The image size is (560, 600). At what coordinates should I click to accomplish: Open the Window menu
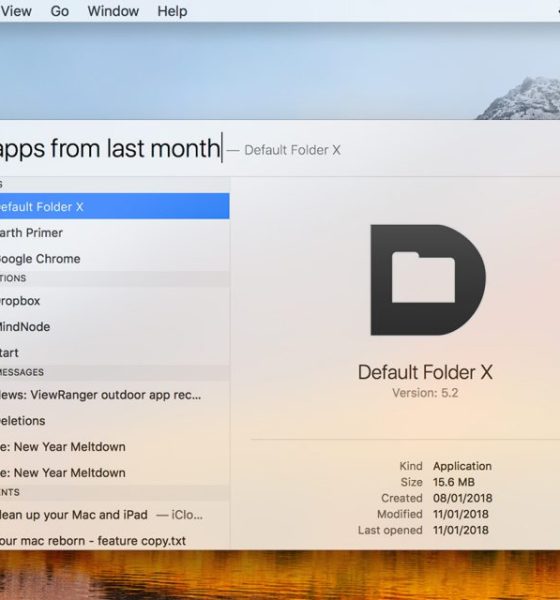(x=113, y=11)
